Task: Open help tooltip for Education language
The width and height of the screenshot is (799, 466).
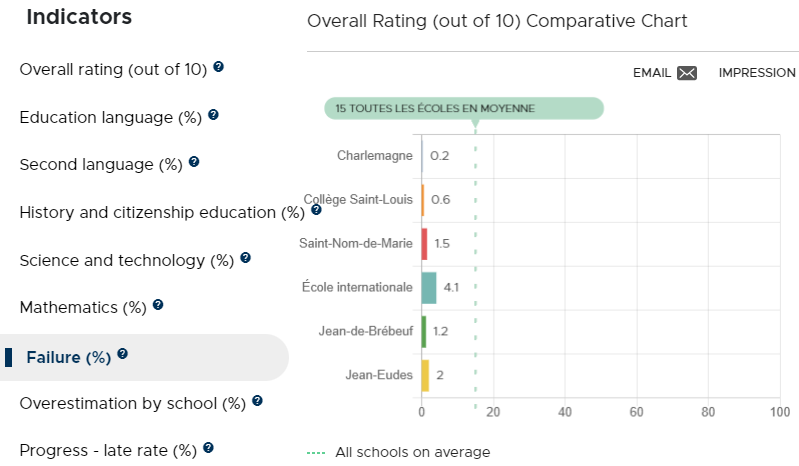Action: click(214, 115)
